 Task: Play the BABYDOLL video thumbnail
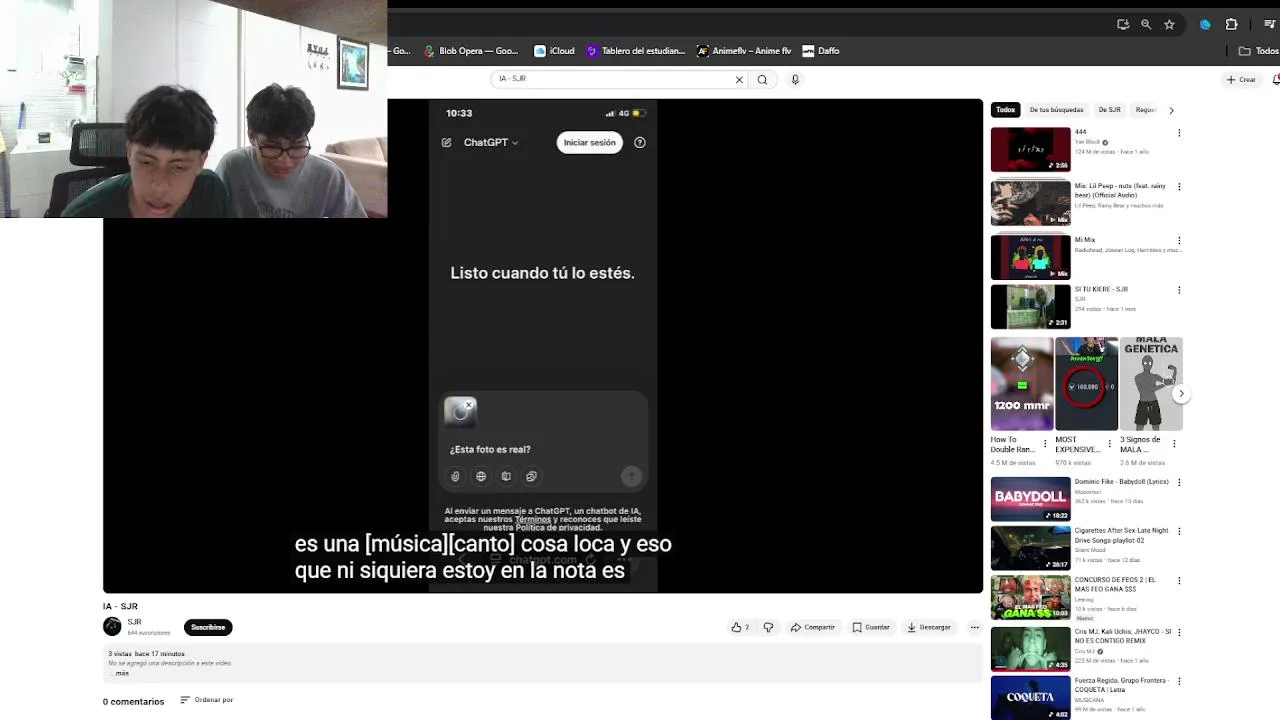coord(1030,499)
